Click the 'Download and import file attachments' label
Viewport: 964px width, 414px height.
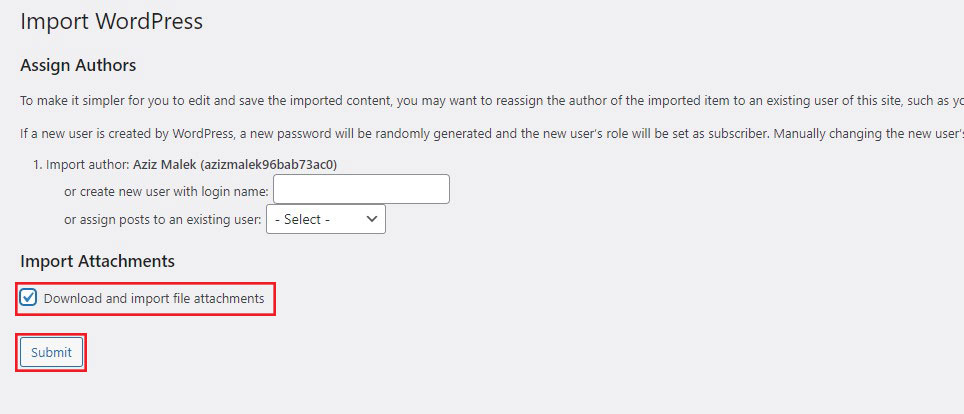154,299
